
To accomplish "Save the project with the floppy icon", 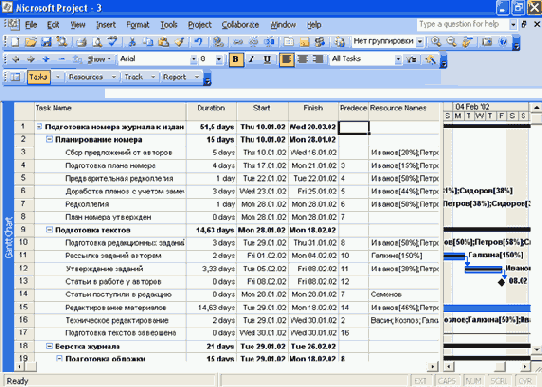I will coord(46,42).
